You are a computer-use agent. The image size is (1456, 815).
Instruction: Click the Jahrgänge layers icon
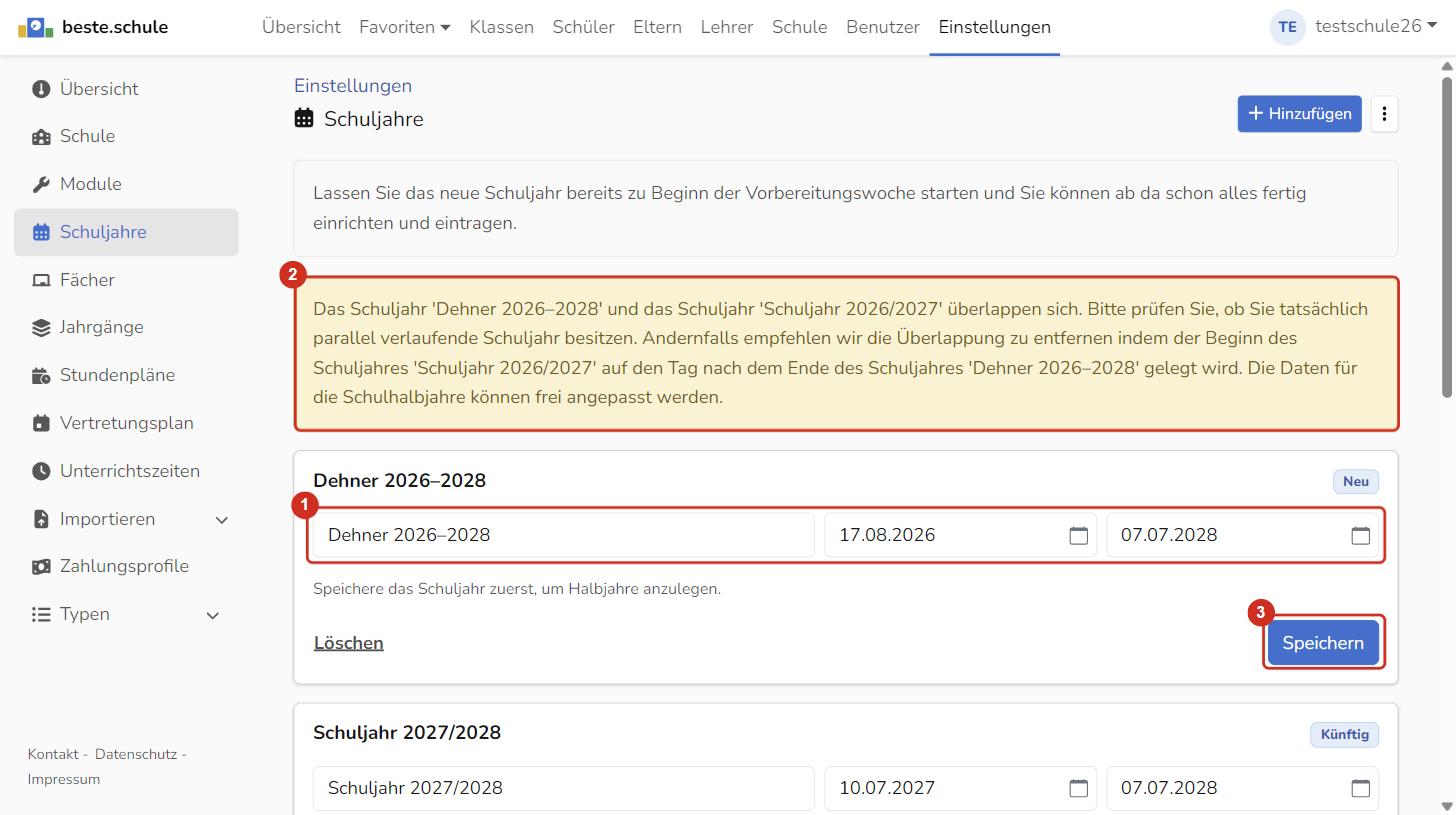pos(41,328)
